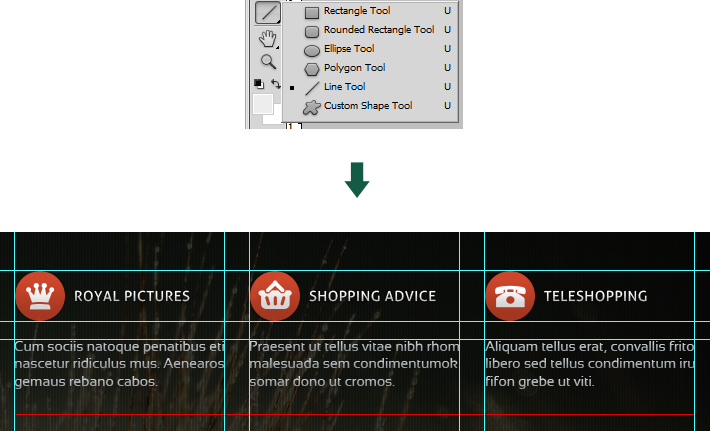This screenshot has width=710, height=431.
Task: Click the red telephone icon
Action: pos(510,296)
